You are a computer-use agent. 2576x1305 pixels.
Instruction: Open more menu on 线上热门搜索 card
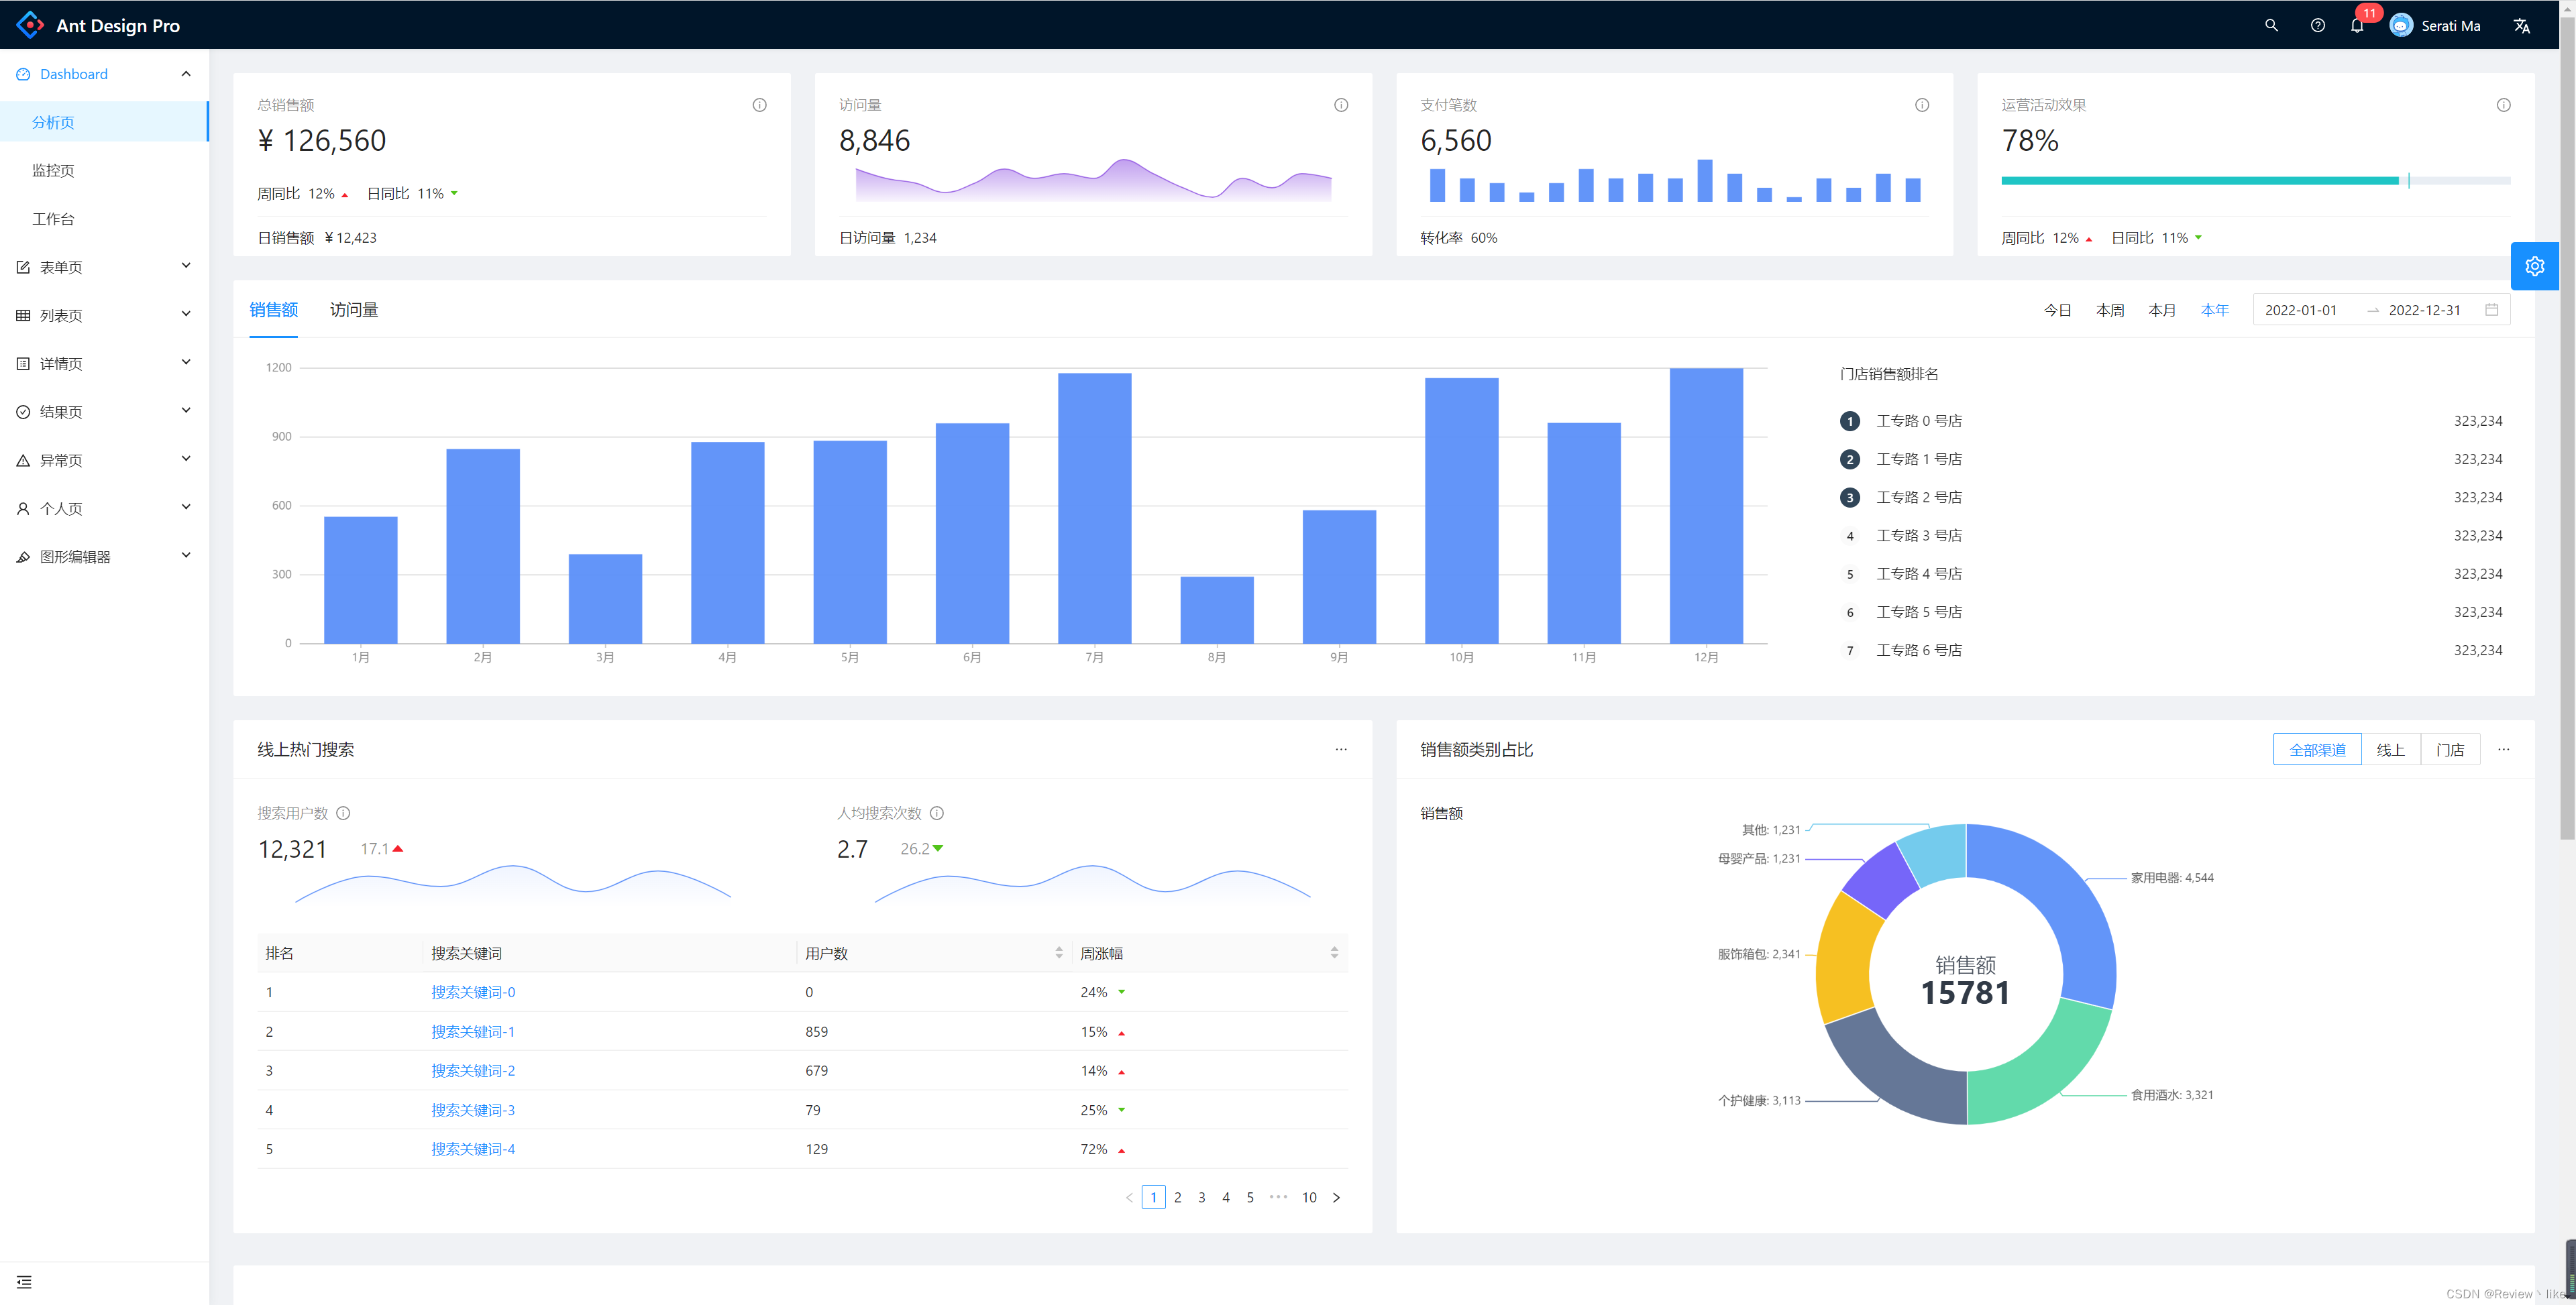point(1341,749)
